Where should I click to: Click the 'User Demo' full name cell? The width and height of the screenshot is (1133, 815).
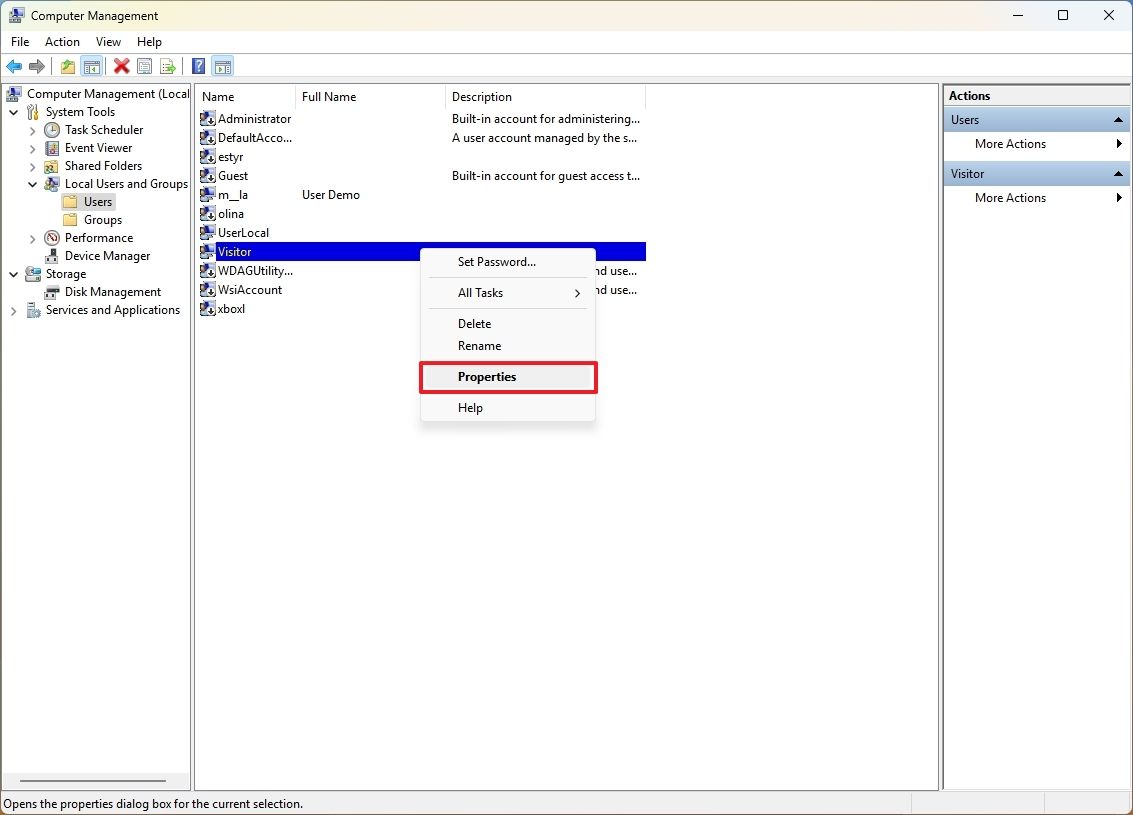[330, 195]
